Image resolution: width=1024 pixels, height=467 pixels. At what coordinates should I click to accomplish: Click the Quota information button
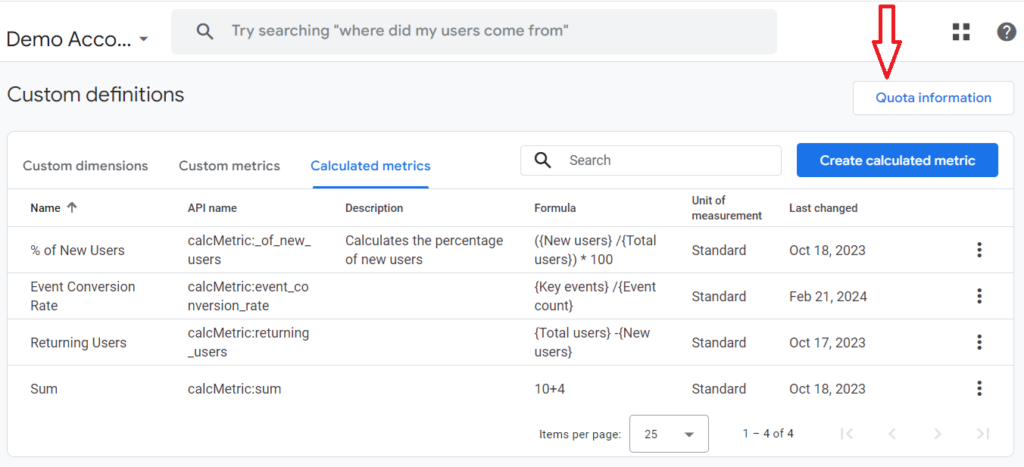(933, 98)
